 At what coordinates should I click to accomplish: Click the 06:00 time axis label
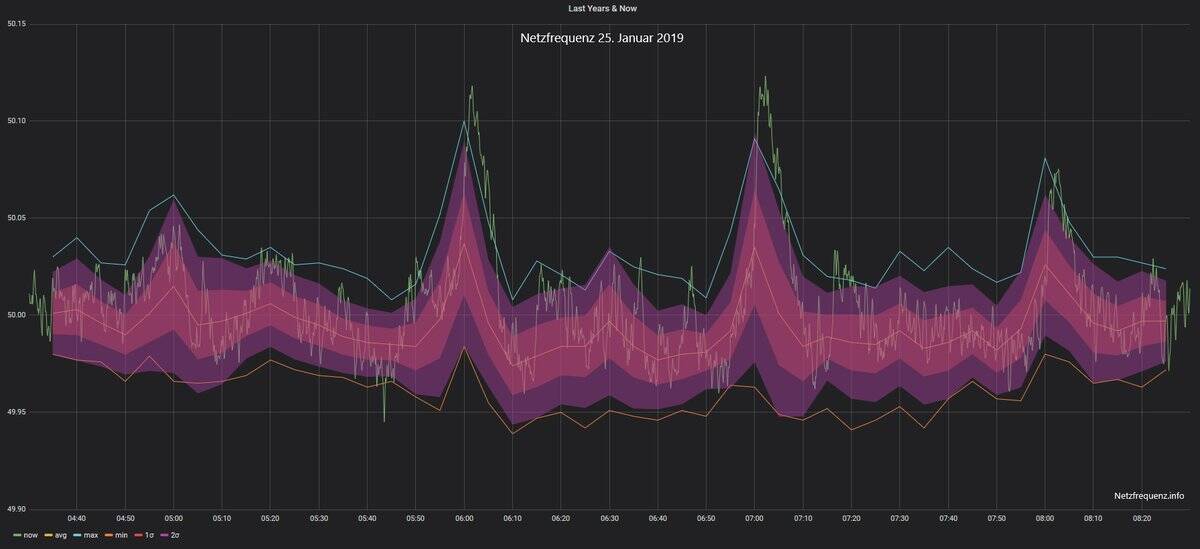coord(464,519)
